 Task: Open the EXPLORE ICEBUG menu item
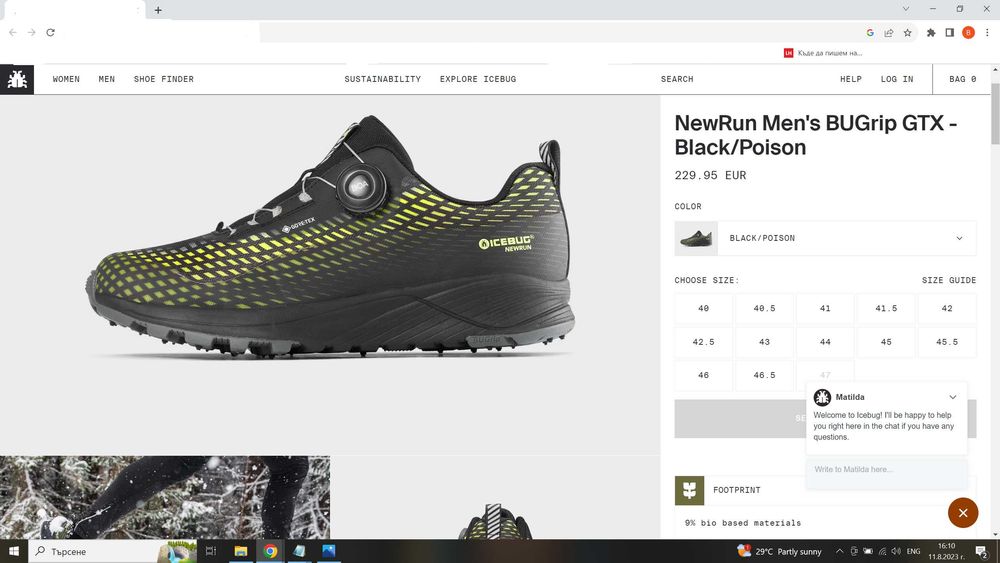[478, 79]
